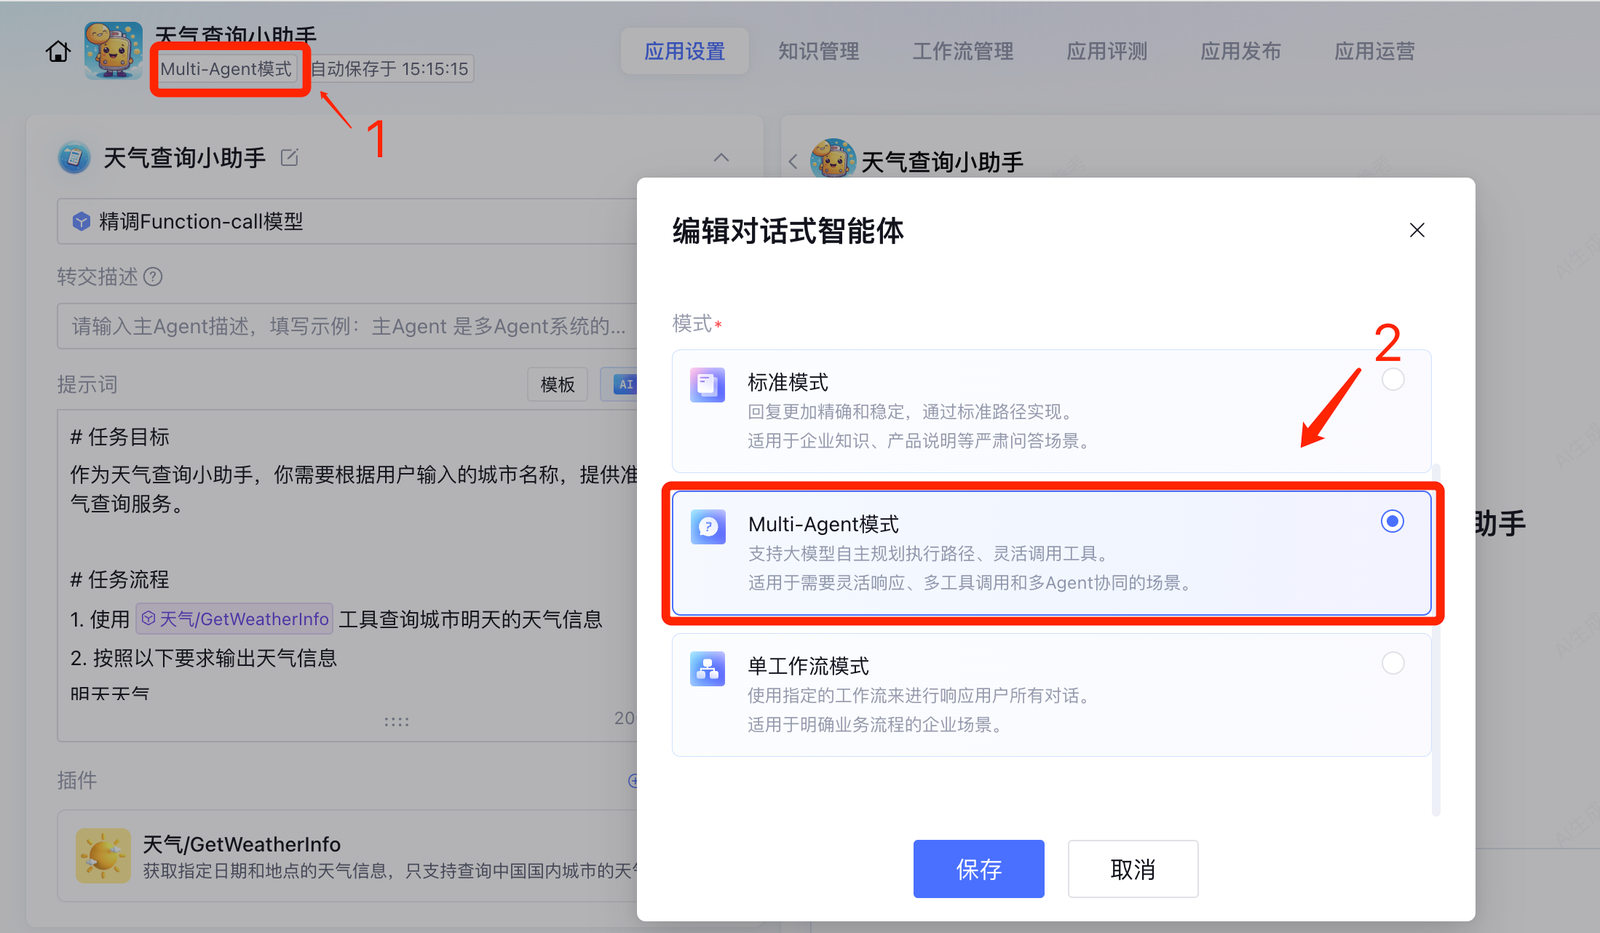This screenshot has height=933, width=1600.
Task: Click the back chevron in preview panel
Action: [793, 162]
